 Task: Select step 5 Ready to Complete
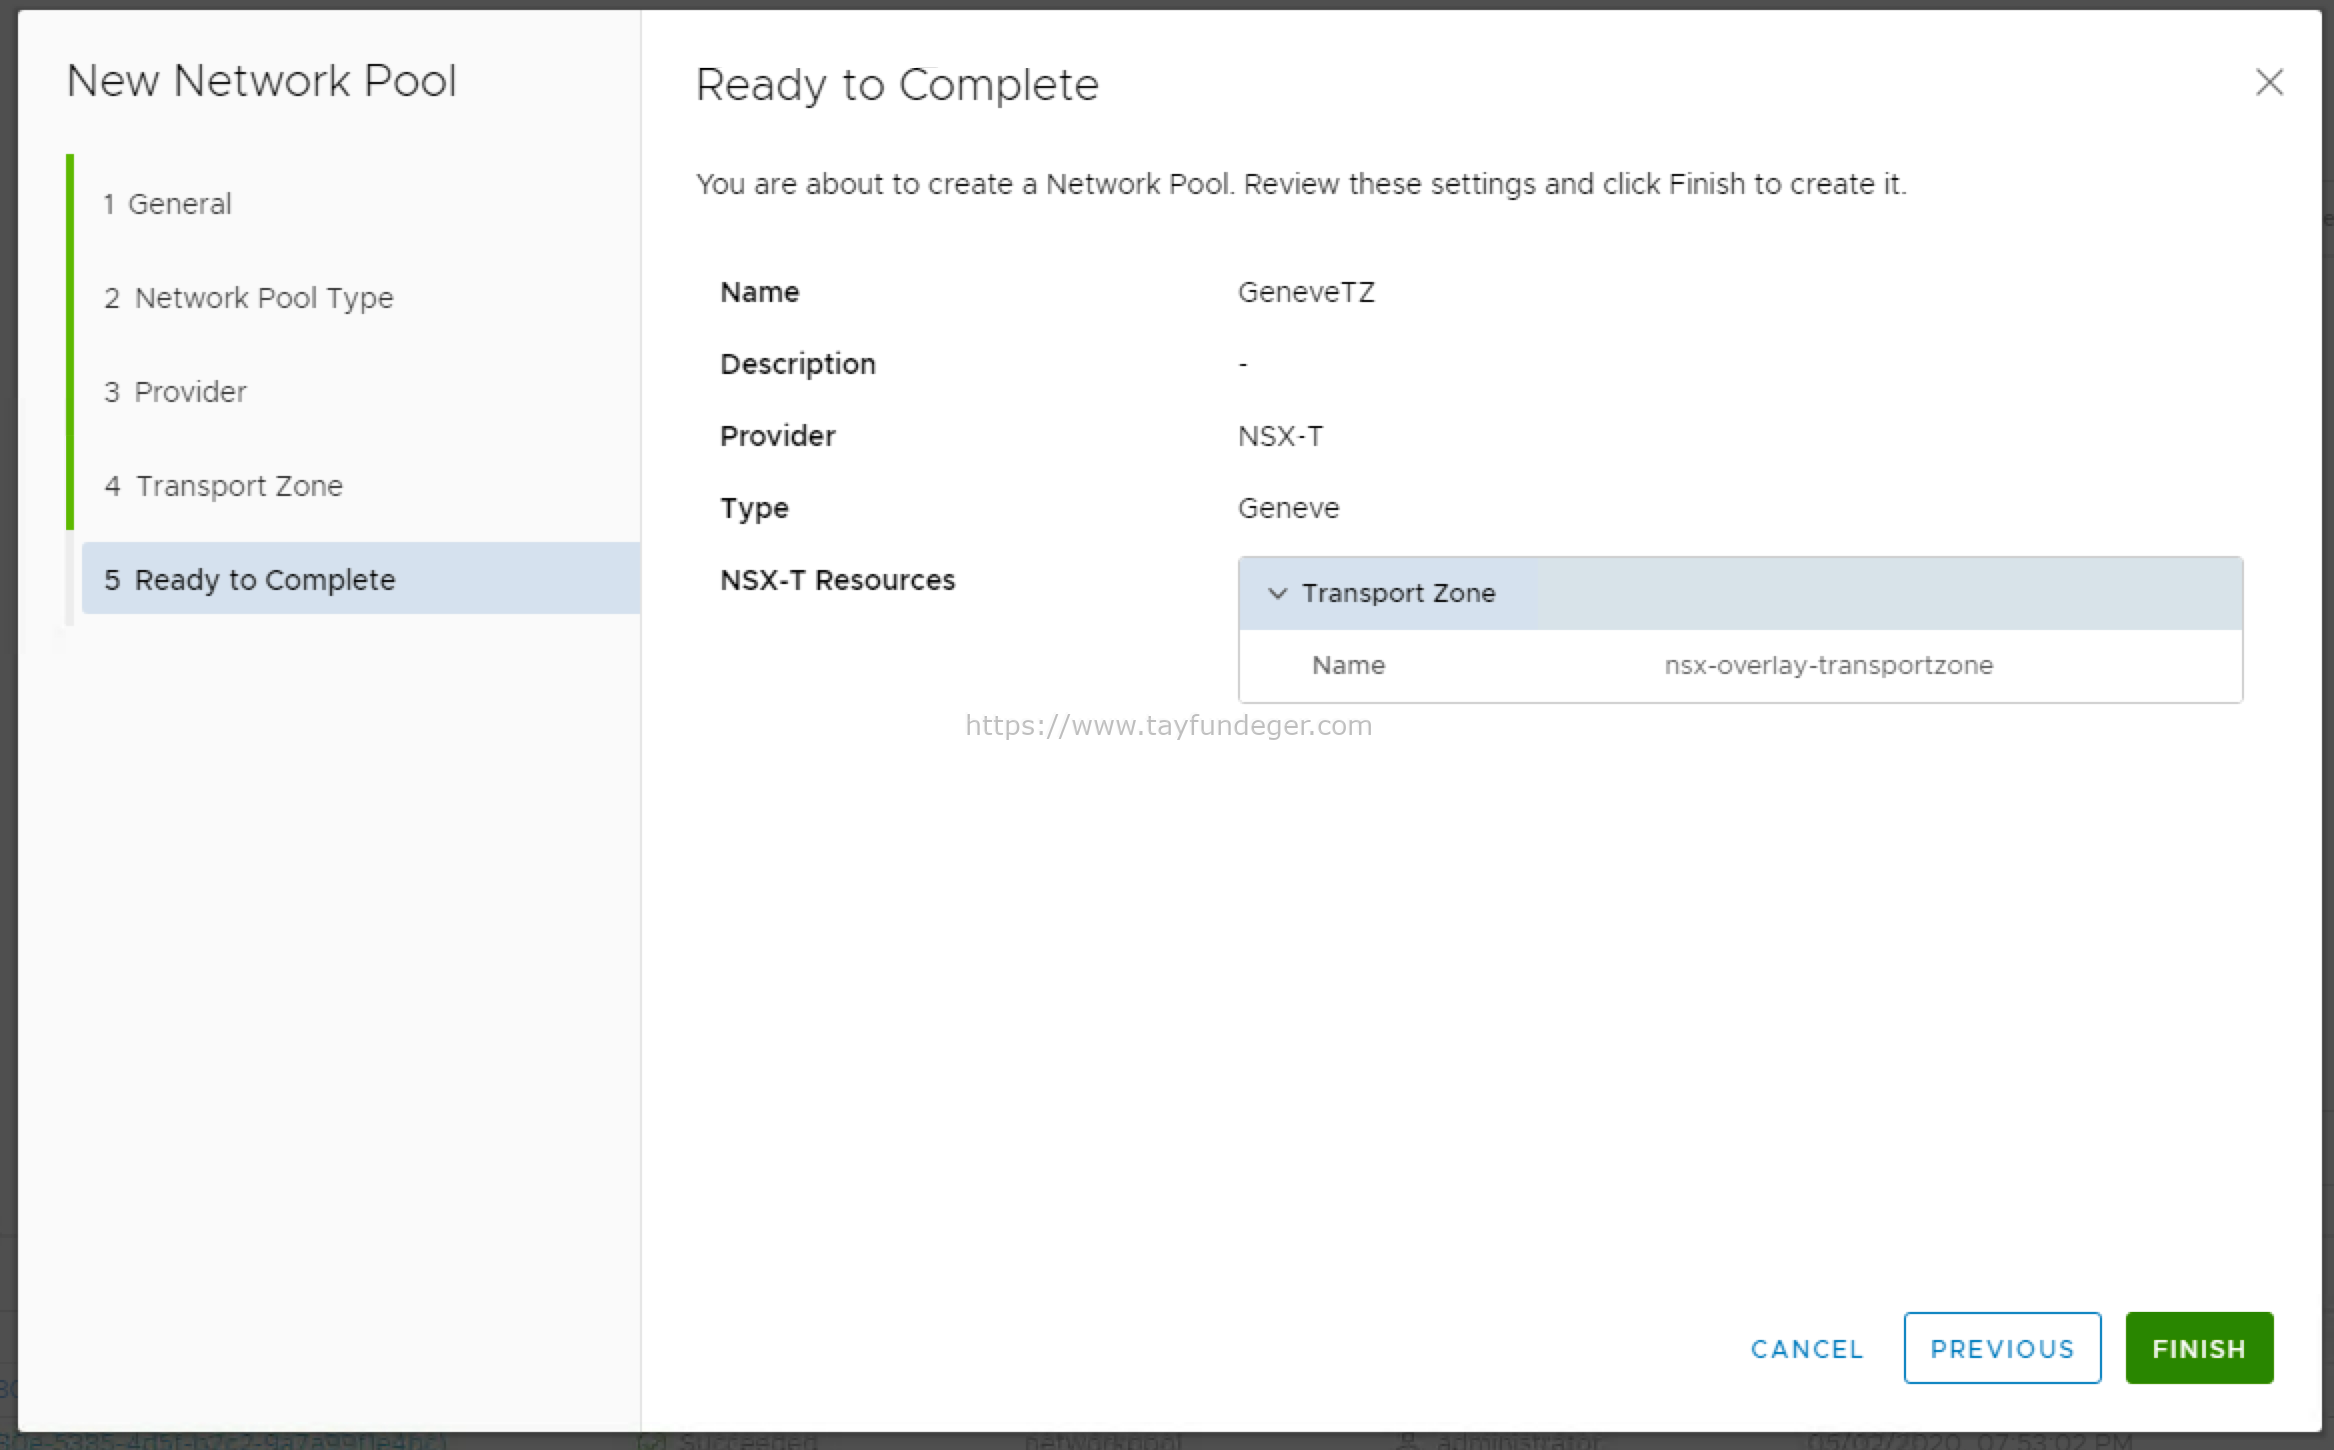click(361, 579)
